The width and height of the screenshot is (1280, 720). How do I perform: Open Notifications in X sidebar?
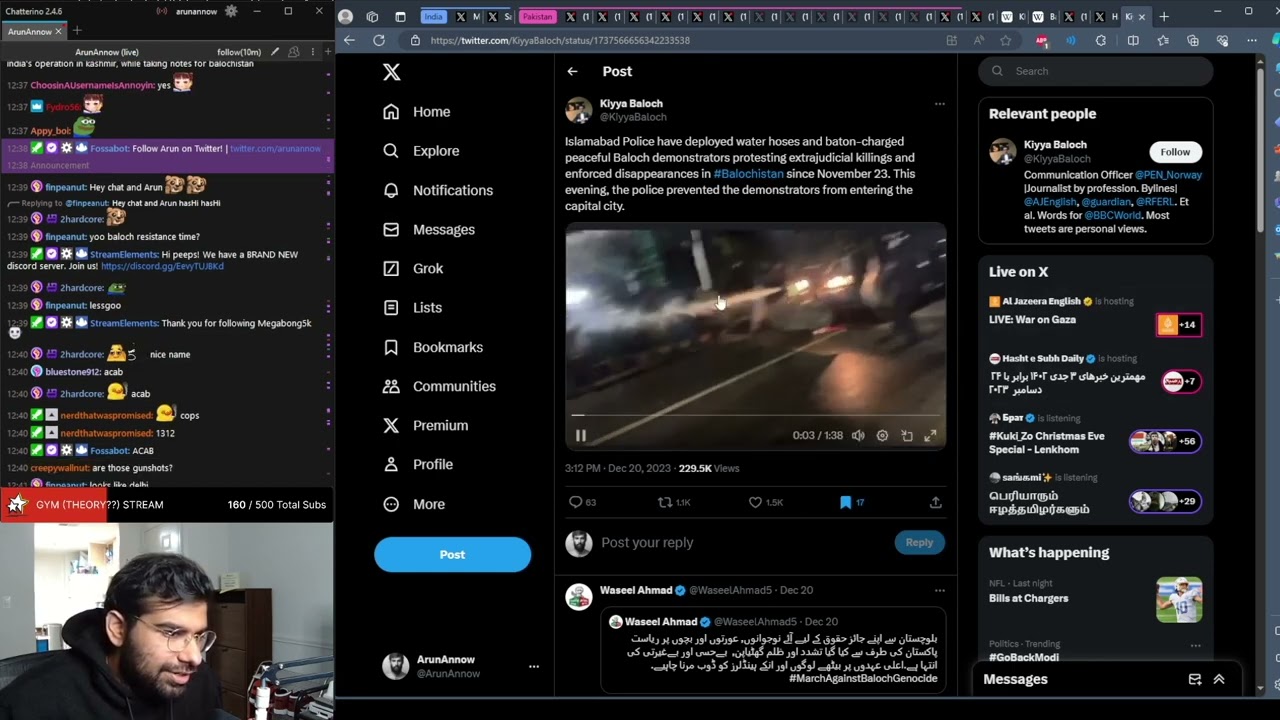438,190
